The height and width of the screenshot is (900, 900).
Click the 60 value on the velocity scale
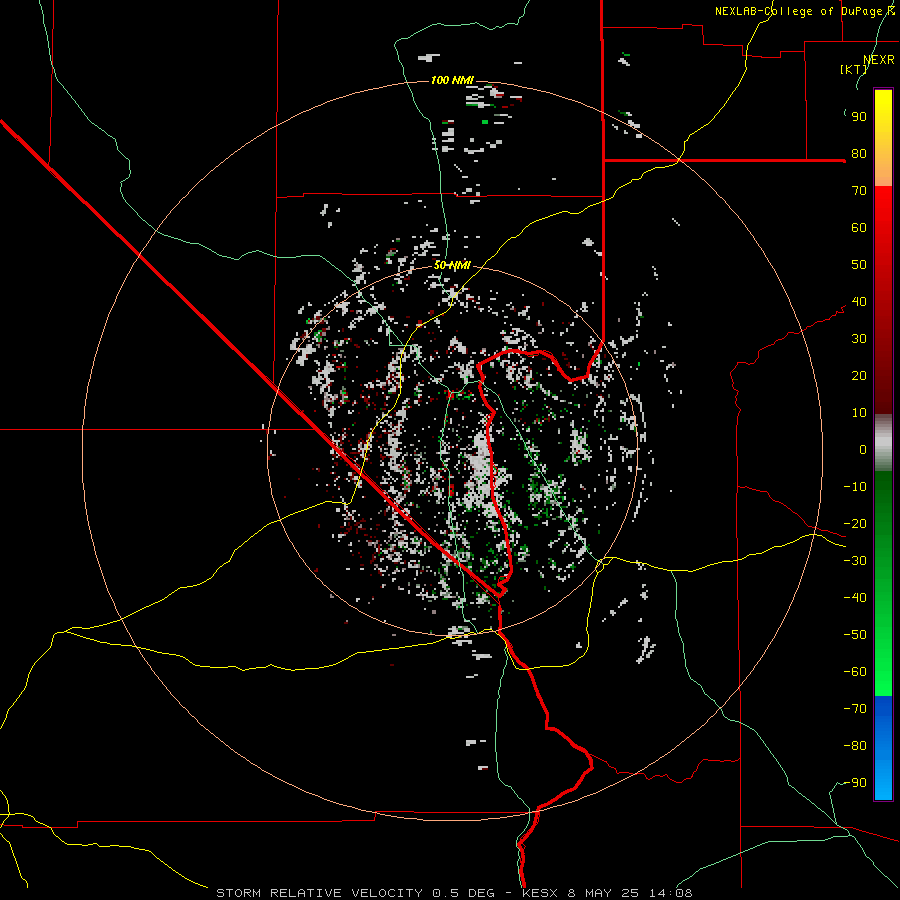point(859,228)
